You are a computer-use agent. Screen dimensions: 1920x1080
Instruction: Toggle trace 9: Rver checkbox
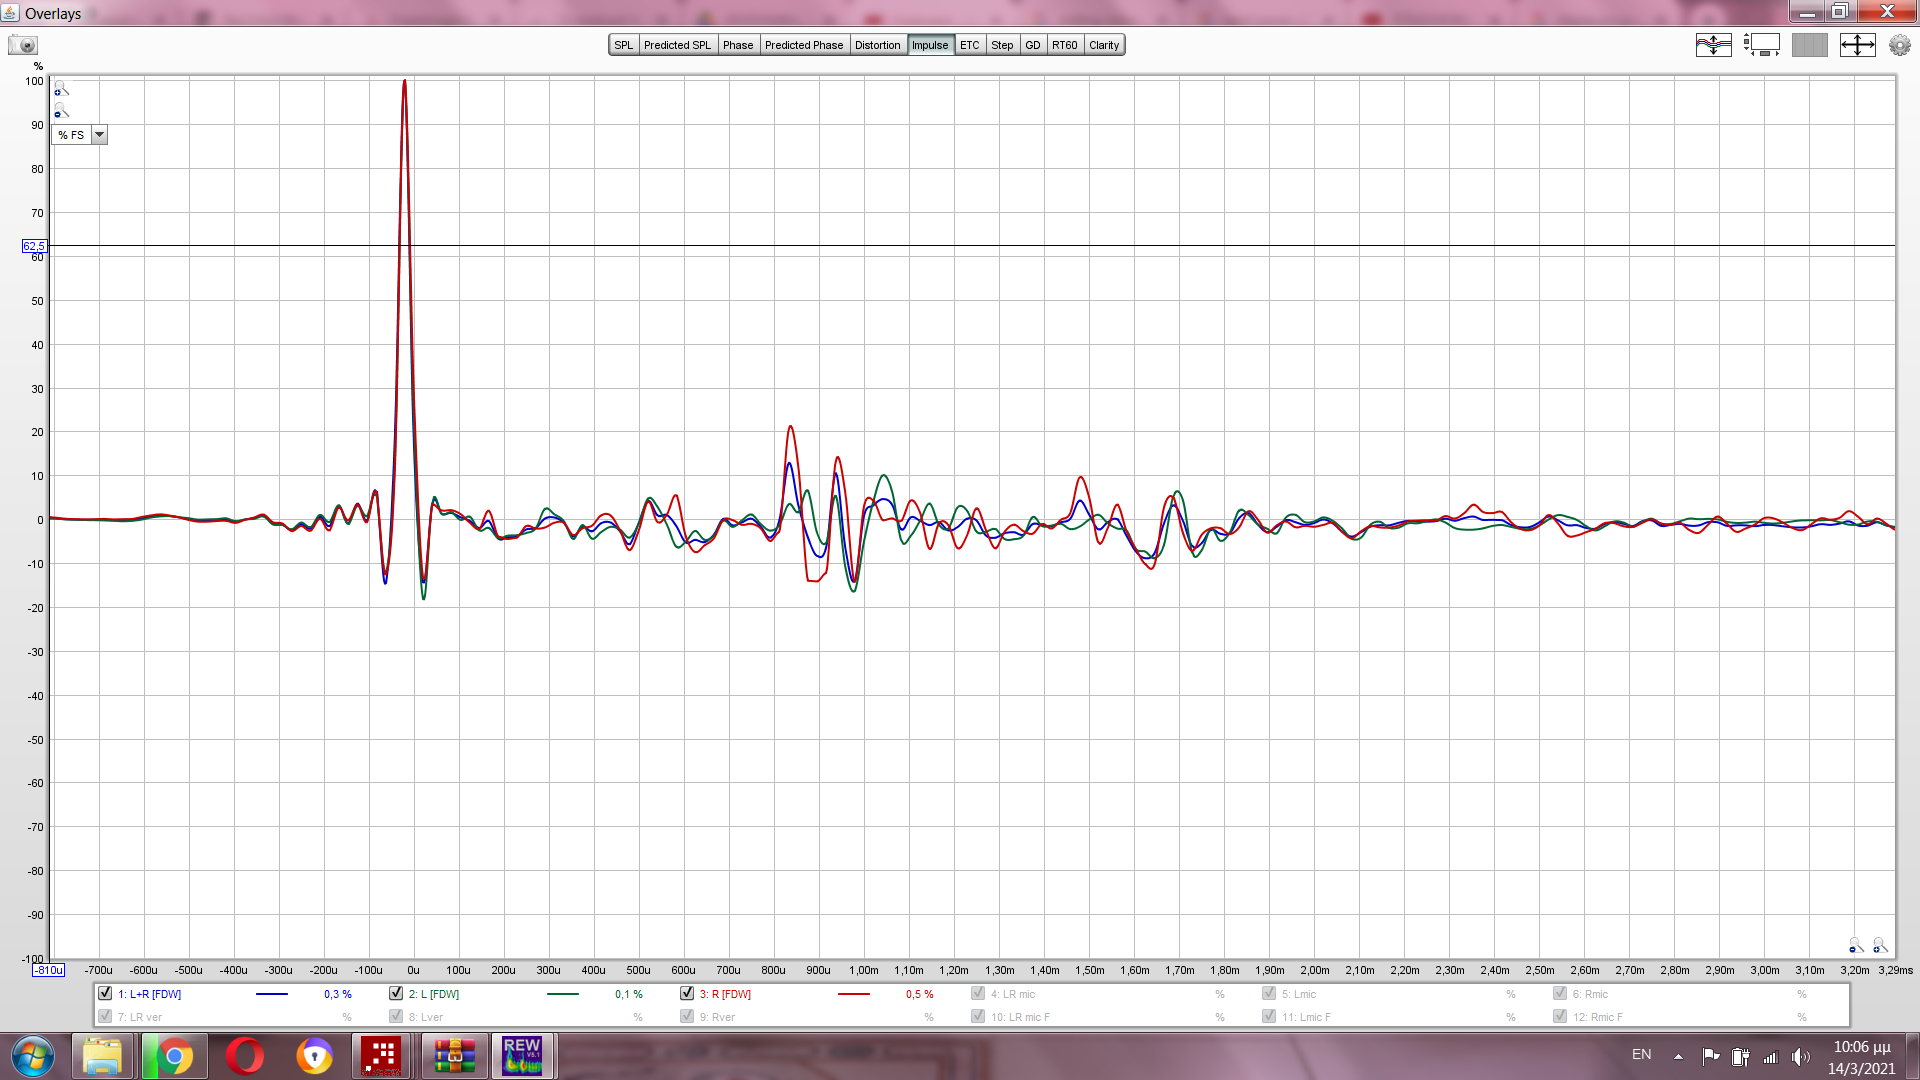coord(687,1016)
